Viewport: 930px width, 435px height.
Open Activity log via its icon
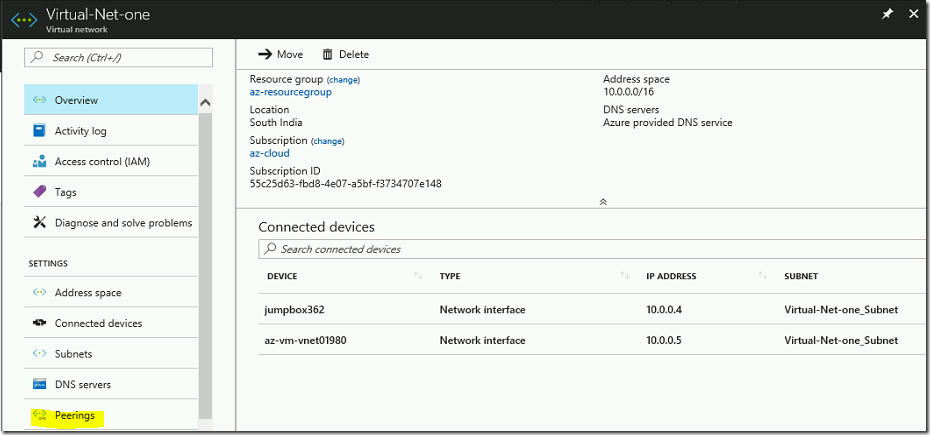point(39,131)
